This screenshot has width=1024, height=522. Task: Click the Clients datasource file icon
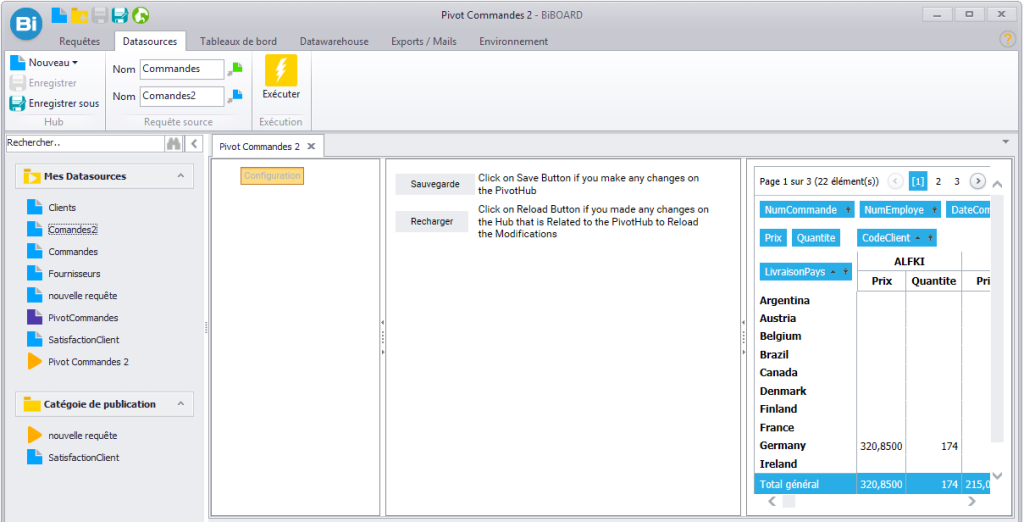click(34, 208)
